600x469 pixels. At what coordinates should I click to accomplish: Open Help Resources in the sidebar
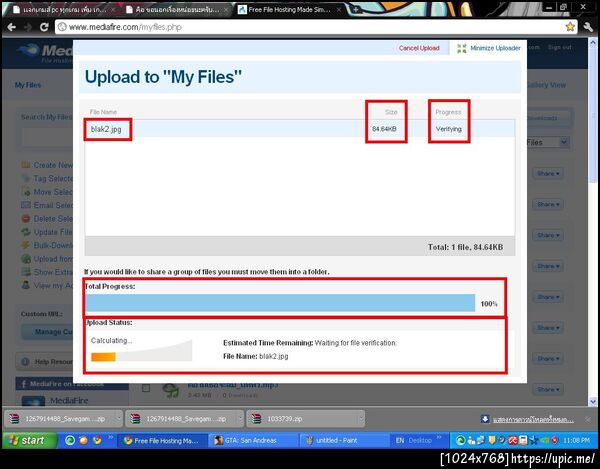(x=45, y=362)
